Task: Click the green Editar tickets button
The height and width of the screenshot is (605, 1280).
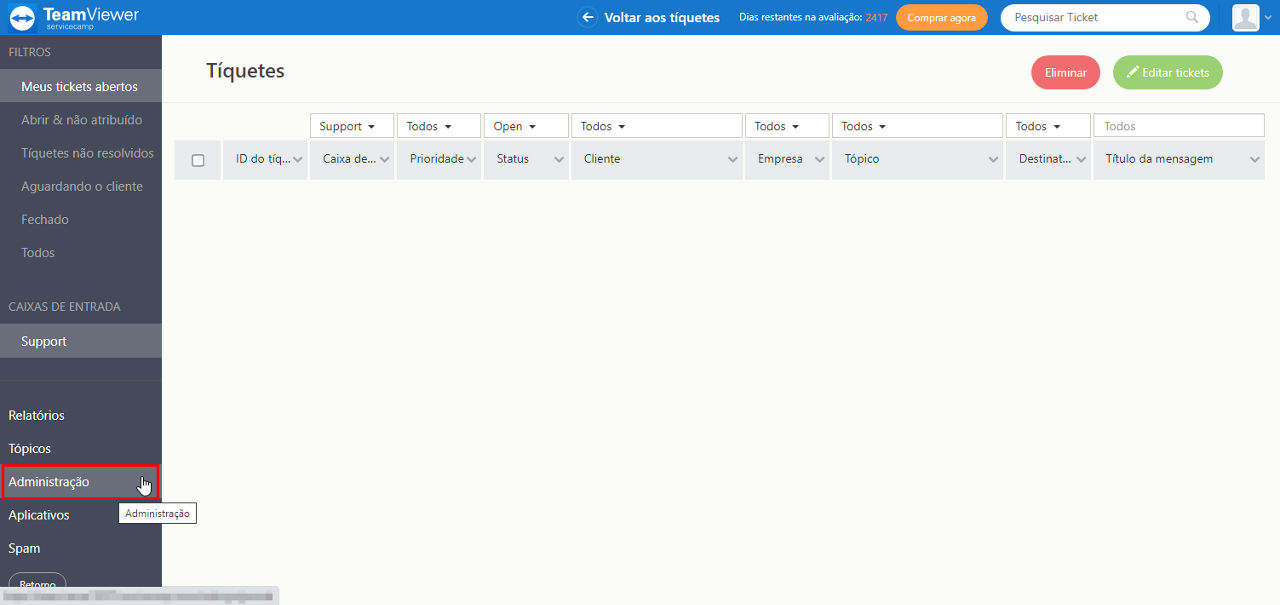Action: tap(1168, 72)
